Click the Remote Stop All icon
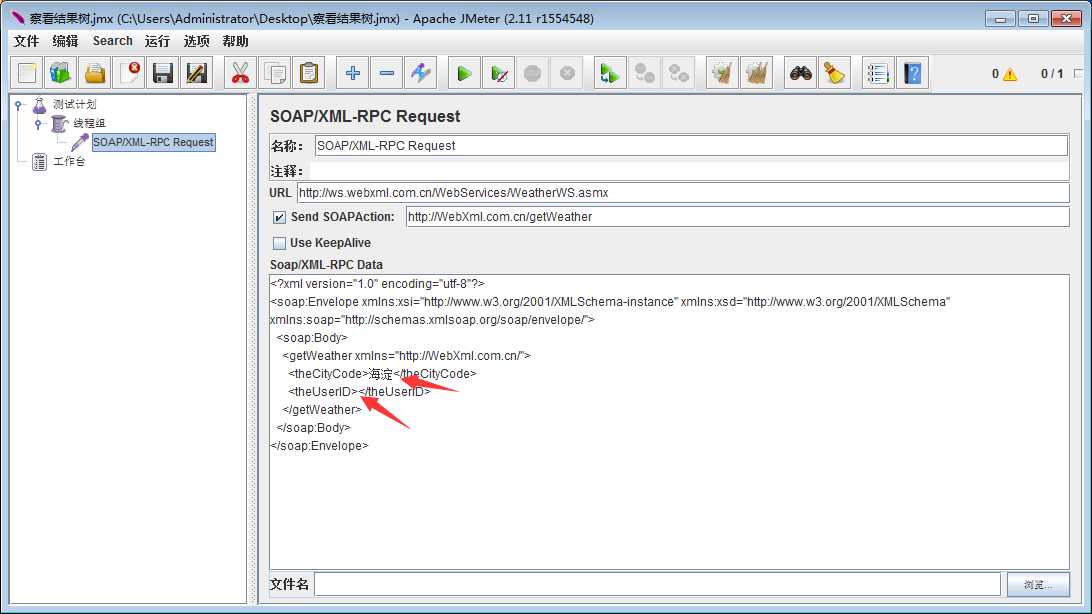The image size is (1092, 614). tap(644, 72)
